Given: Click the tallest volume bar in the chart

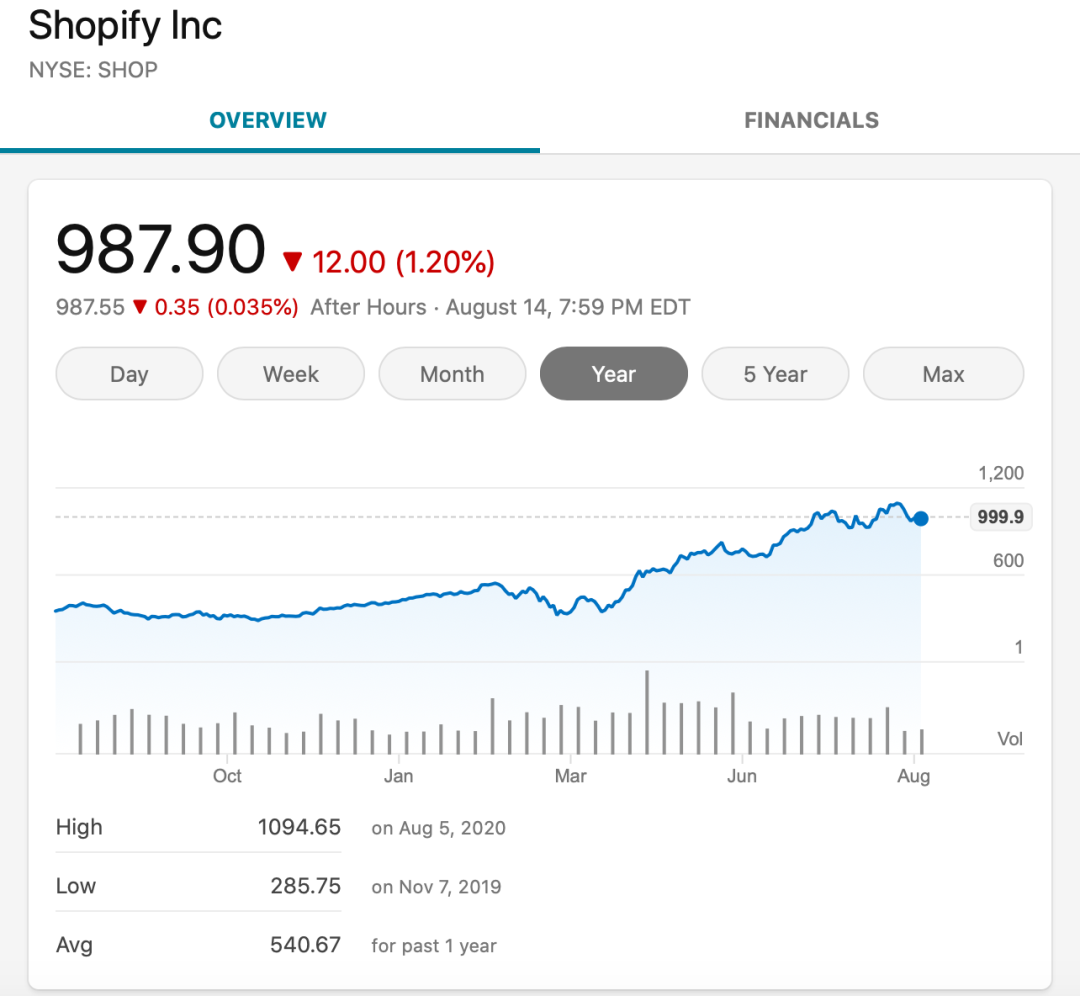Looking at the screenshot, I should tap(647, 712).
